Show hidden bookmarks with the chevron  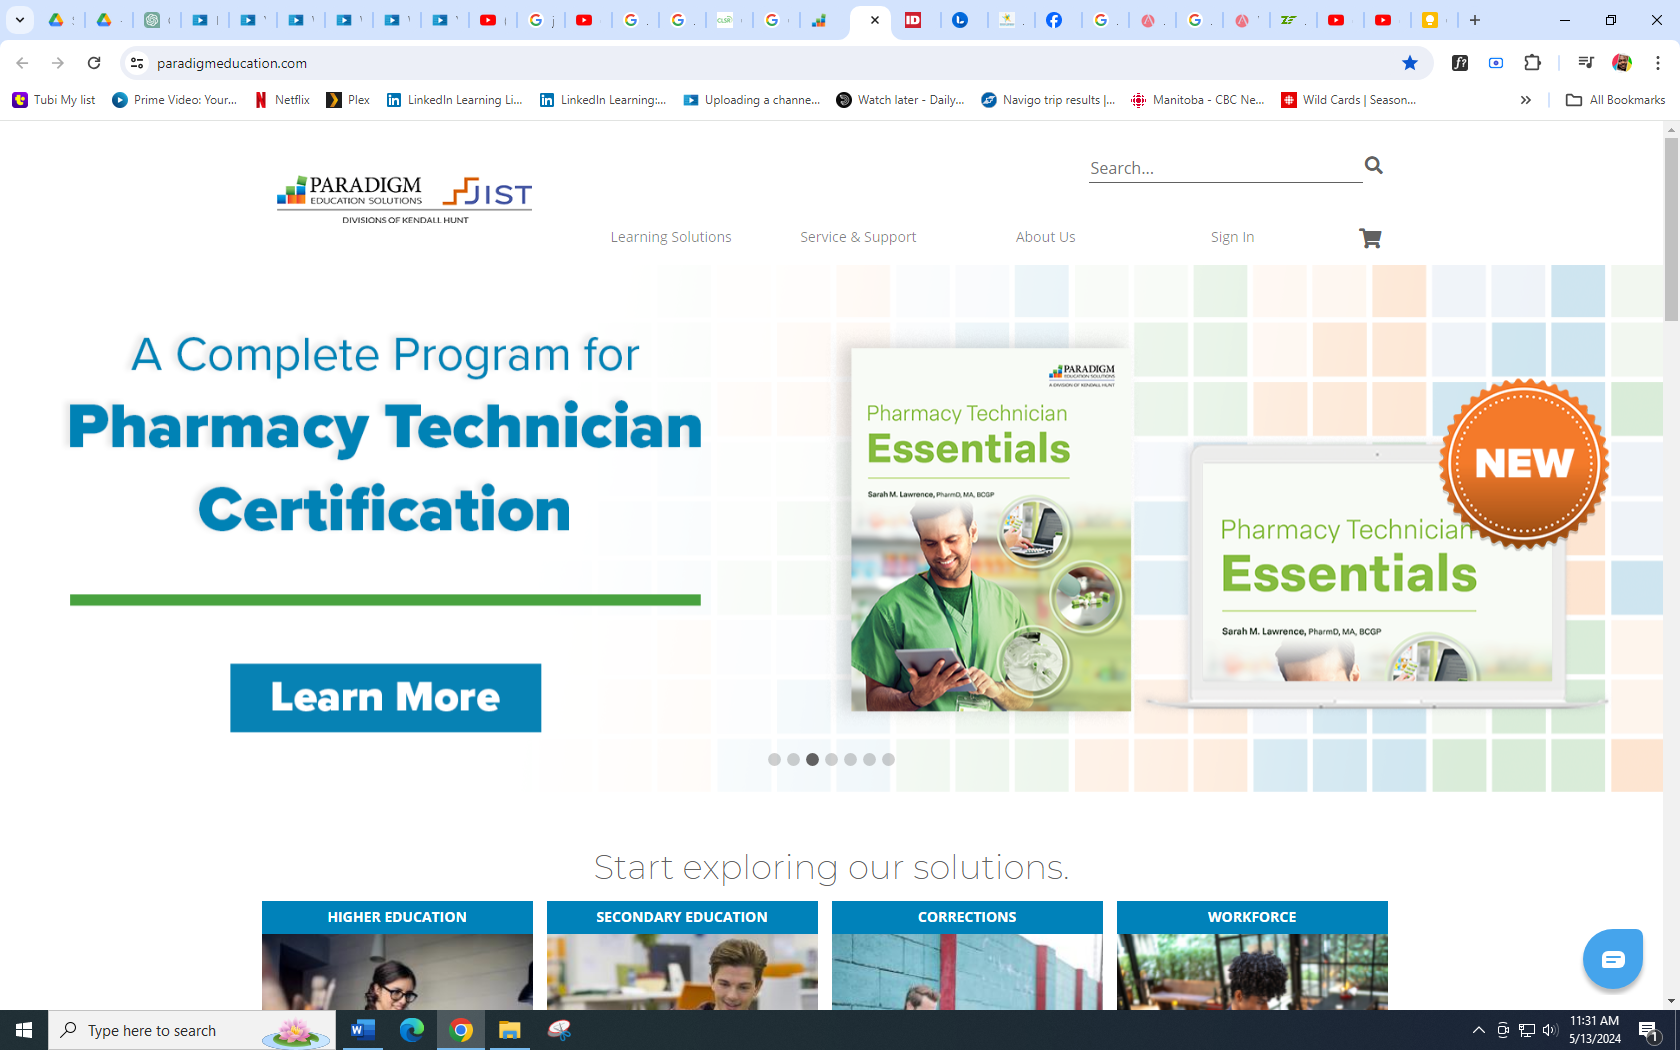click(1525, 100)
